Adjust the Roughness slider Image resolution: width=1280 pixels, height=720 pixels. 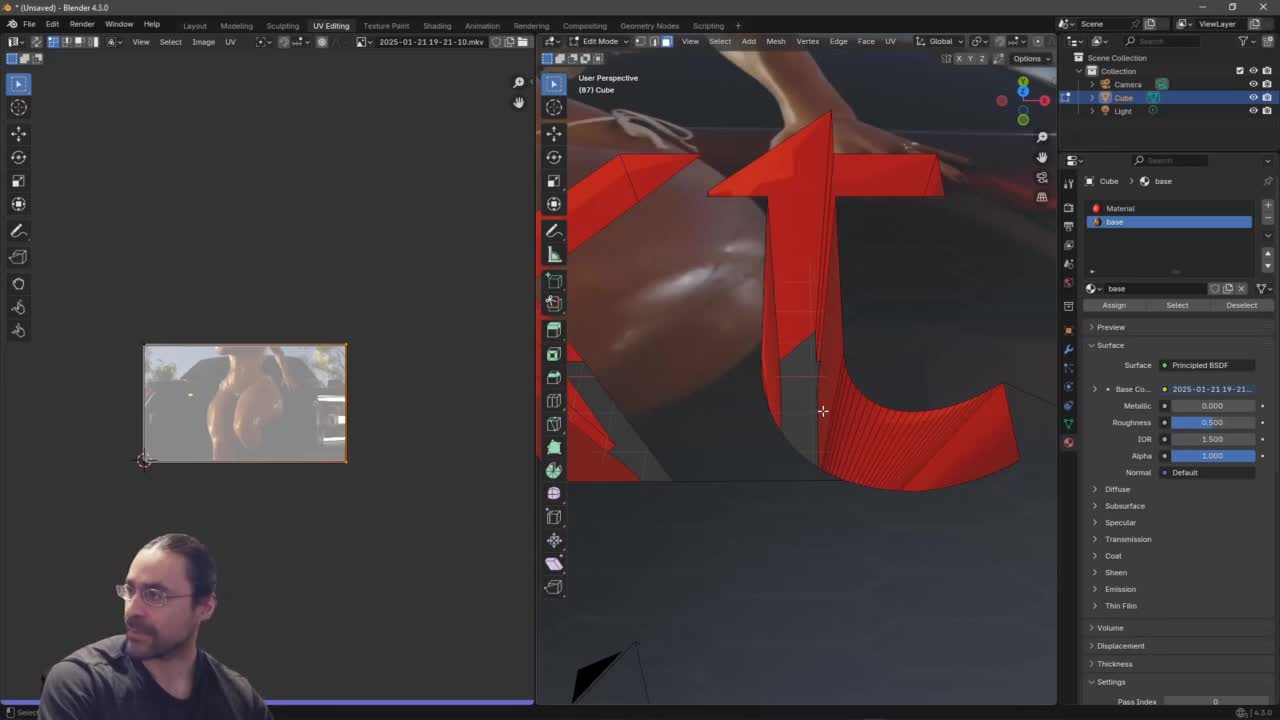click(x=1211, y=422)
